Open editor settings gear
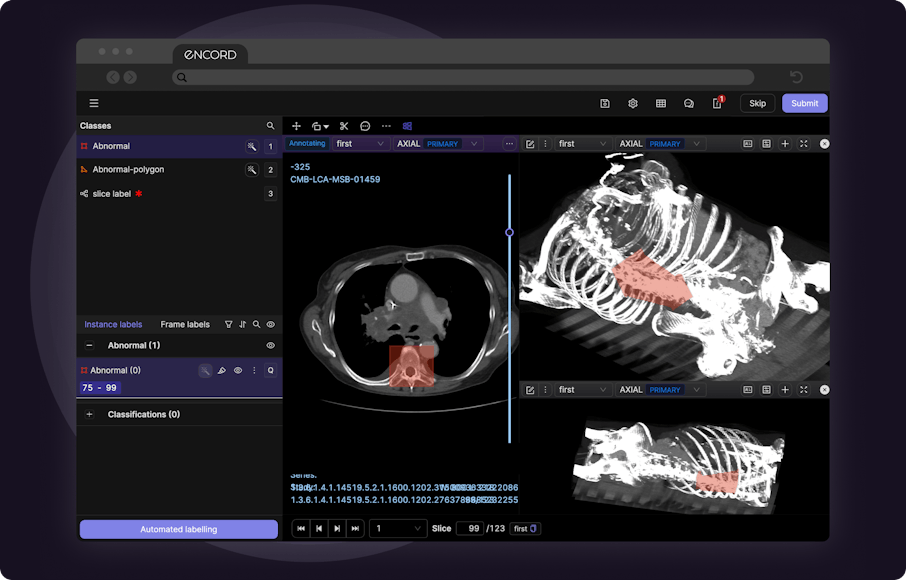This screenshot has height=580, width=906. click(633, 103)
